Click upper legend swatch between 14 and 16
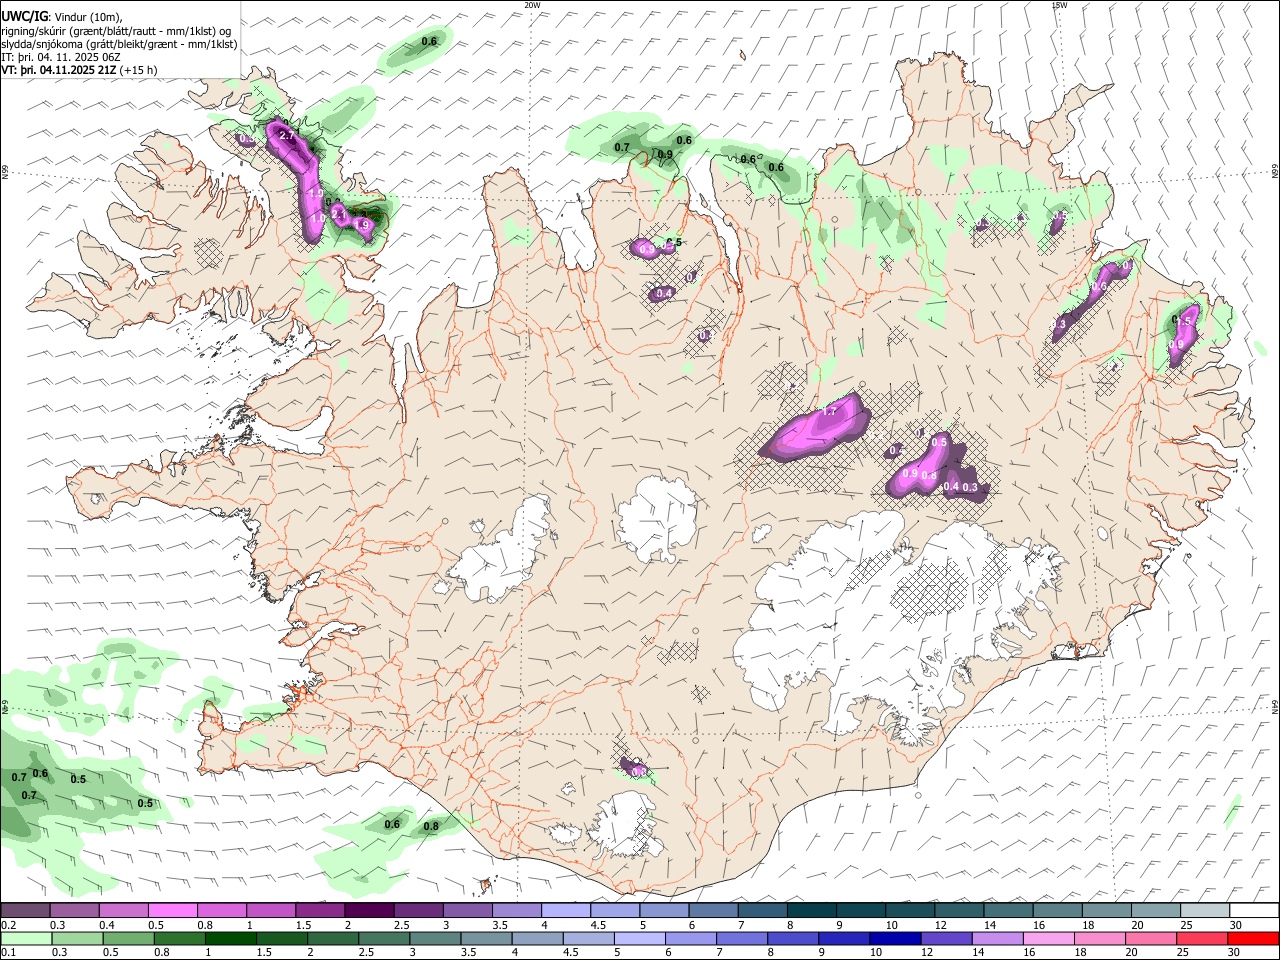Viewport: 1280px width, 960px height. (1008, 911)
